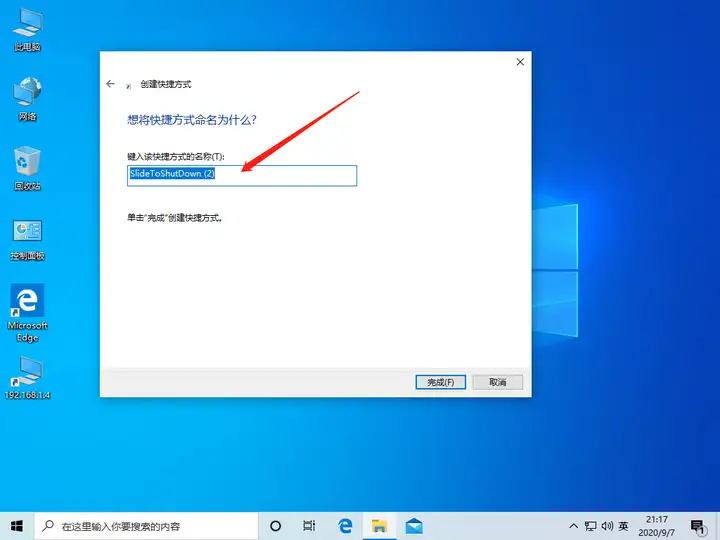Switch input language indicator 英

pyautogui.click(x=623, y=526)
